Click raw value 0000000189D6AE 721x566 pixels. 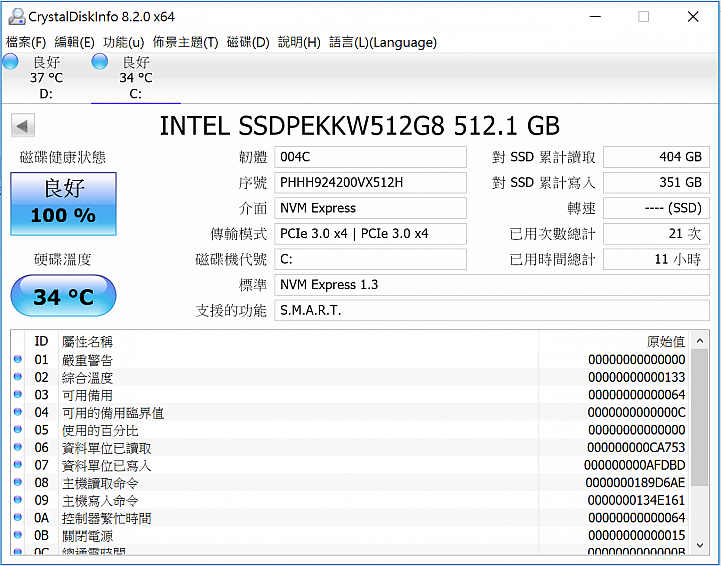pos(635,483)
